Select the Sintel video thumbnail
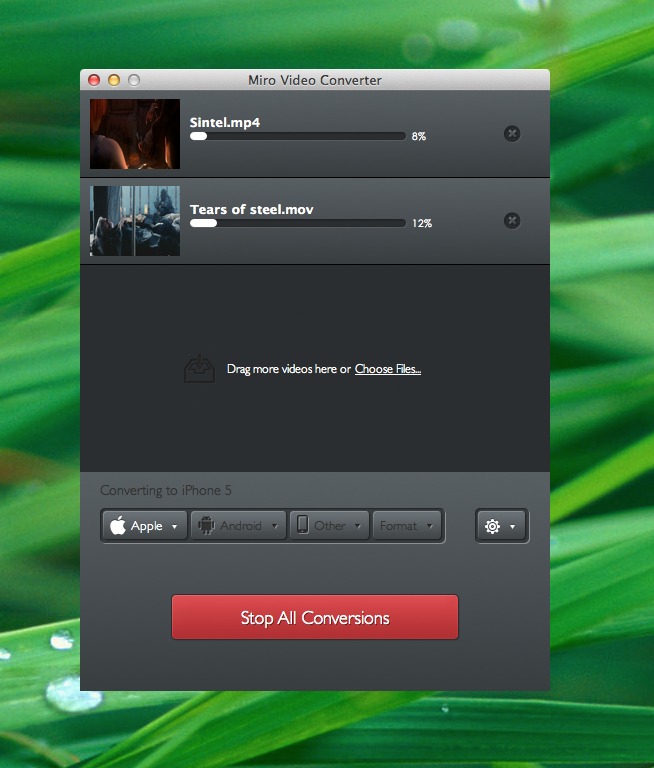654x768 pixels. coord(135,134)
